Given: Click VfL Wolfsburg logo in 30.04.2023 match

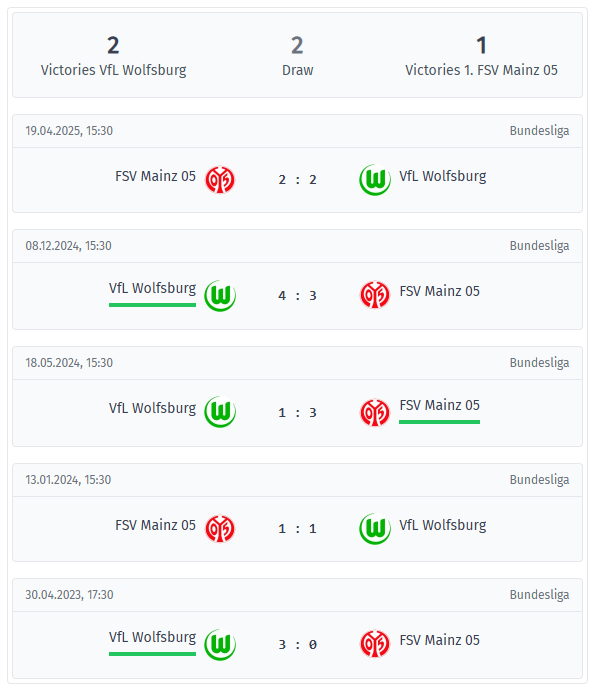Looking at the screenshot, I should (220, 645).
